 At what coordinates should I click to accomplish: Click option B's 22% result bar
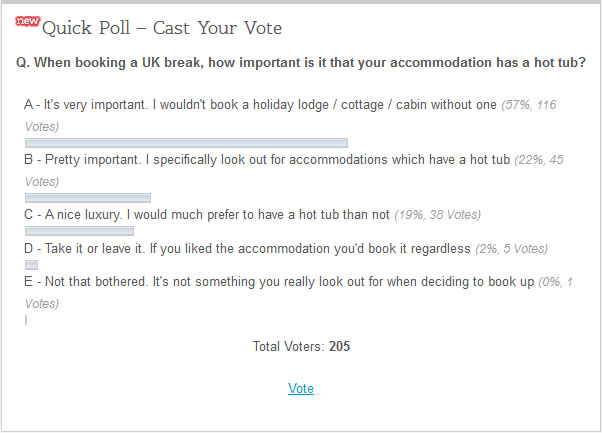tap(88, 198)
